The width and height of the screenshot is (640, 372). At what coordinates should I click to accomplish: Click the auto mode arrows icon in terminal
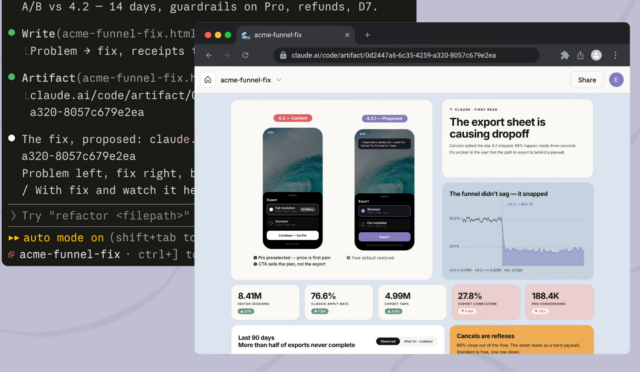pyautogui.click(x=13, y=238)
